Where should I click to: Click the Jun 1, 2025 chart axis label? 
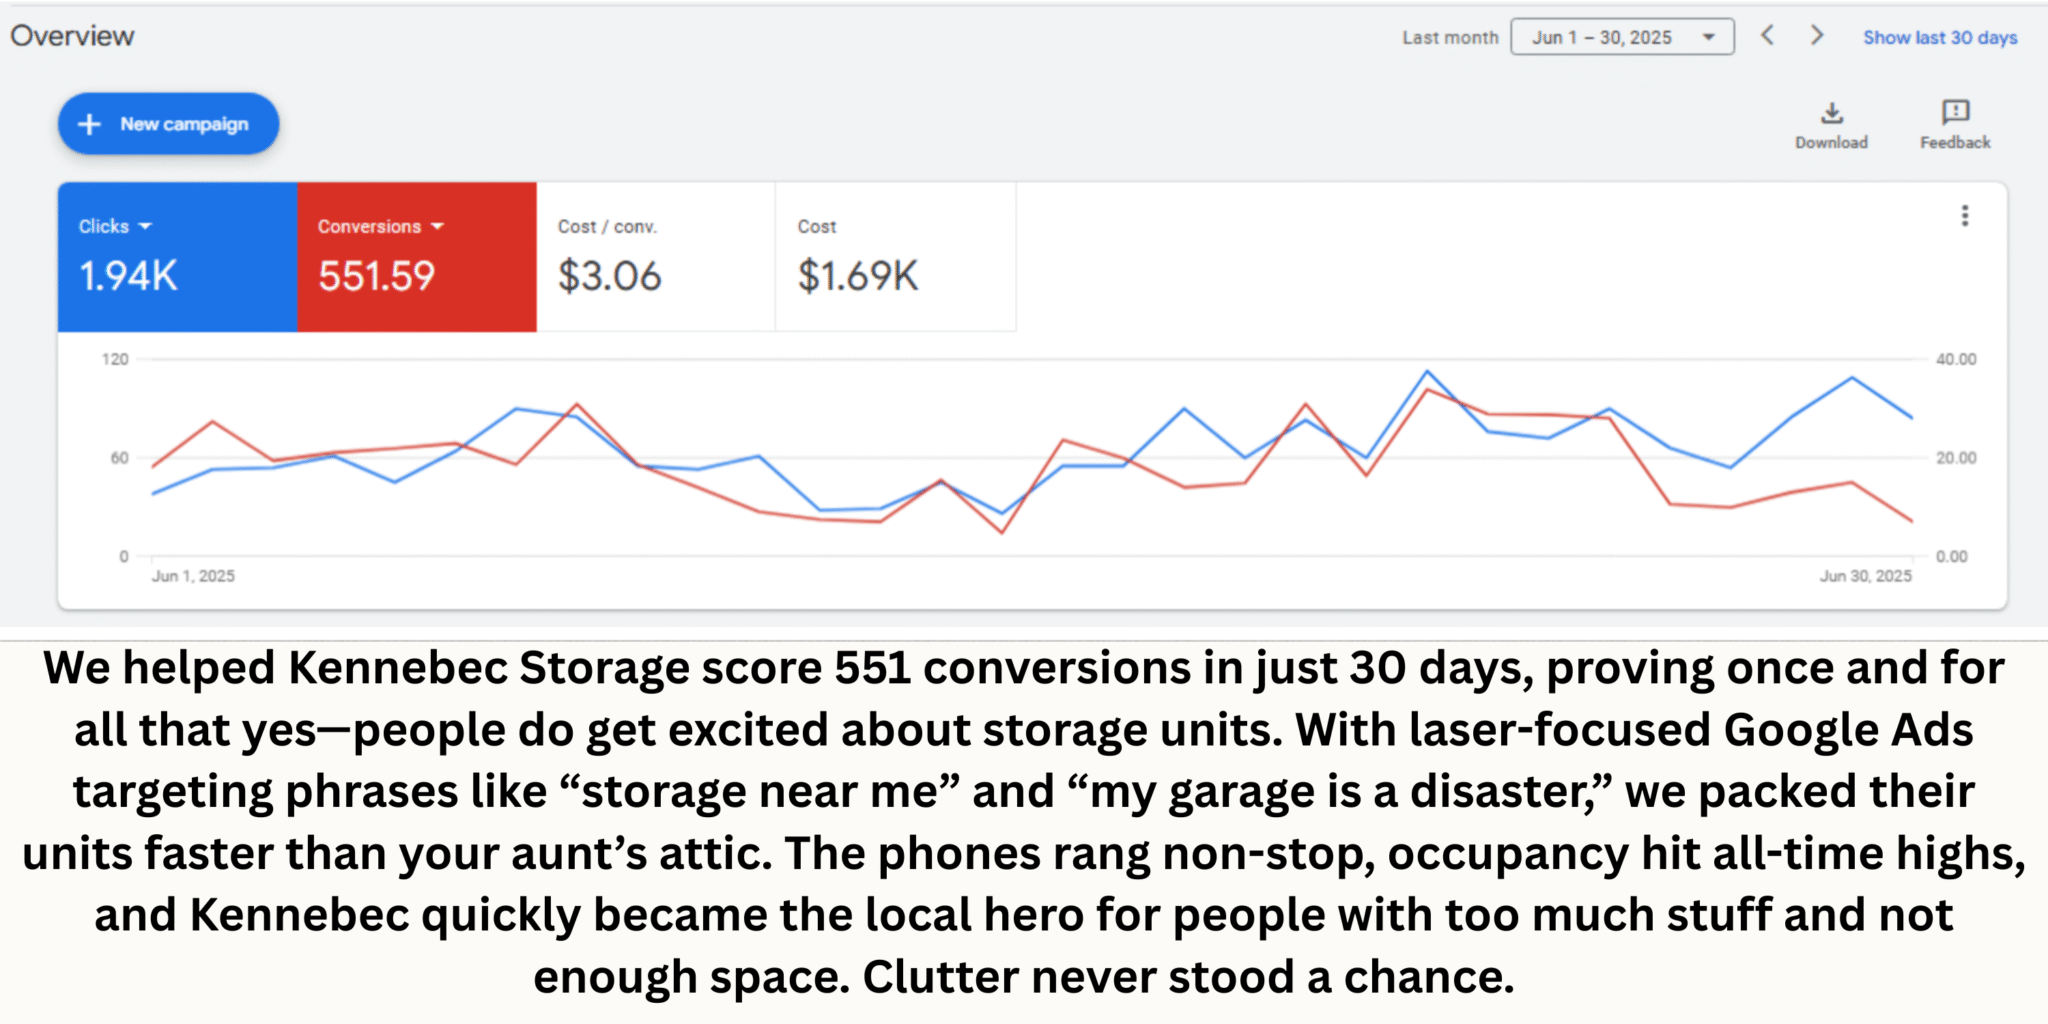point(193,576)
